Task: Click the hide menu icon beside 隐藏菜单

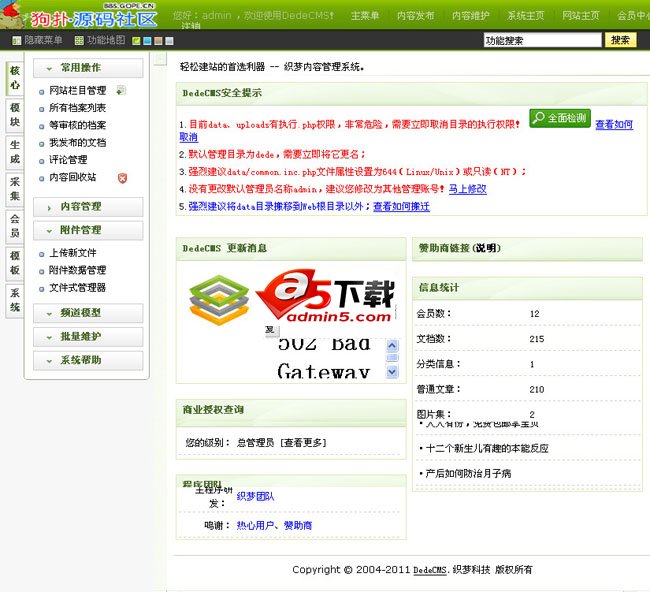Action: tap(17, 41)
